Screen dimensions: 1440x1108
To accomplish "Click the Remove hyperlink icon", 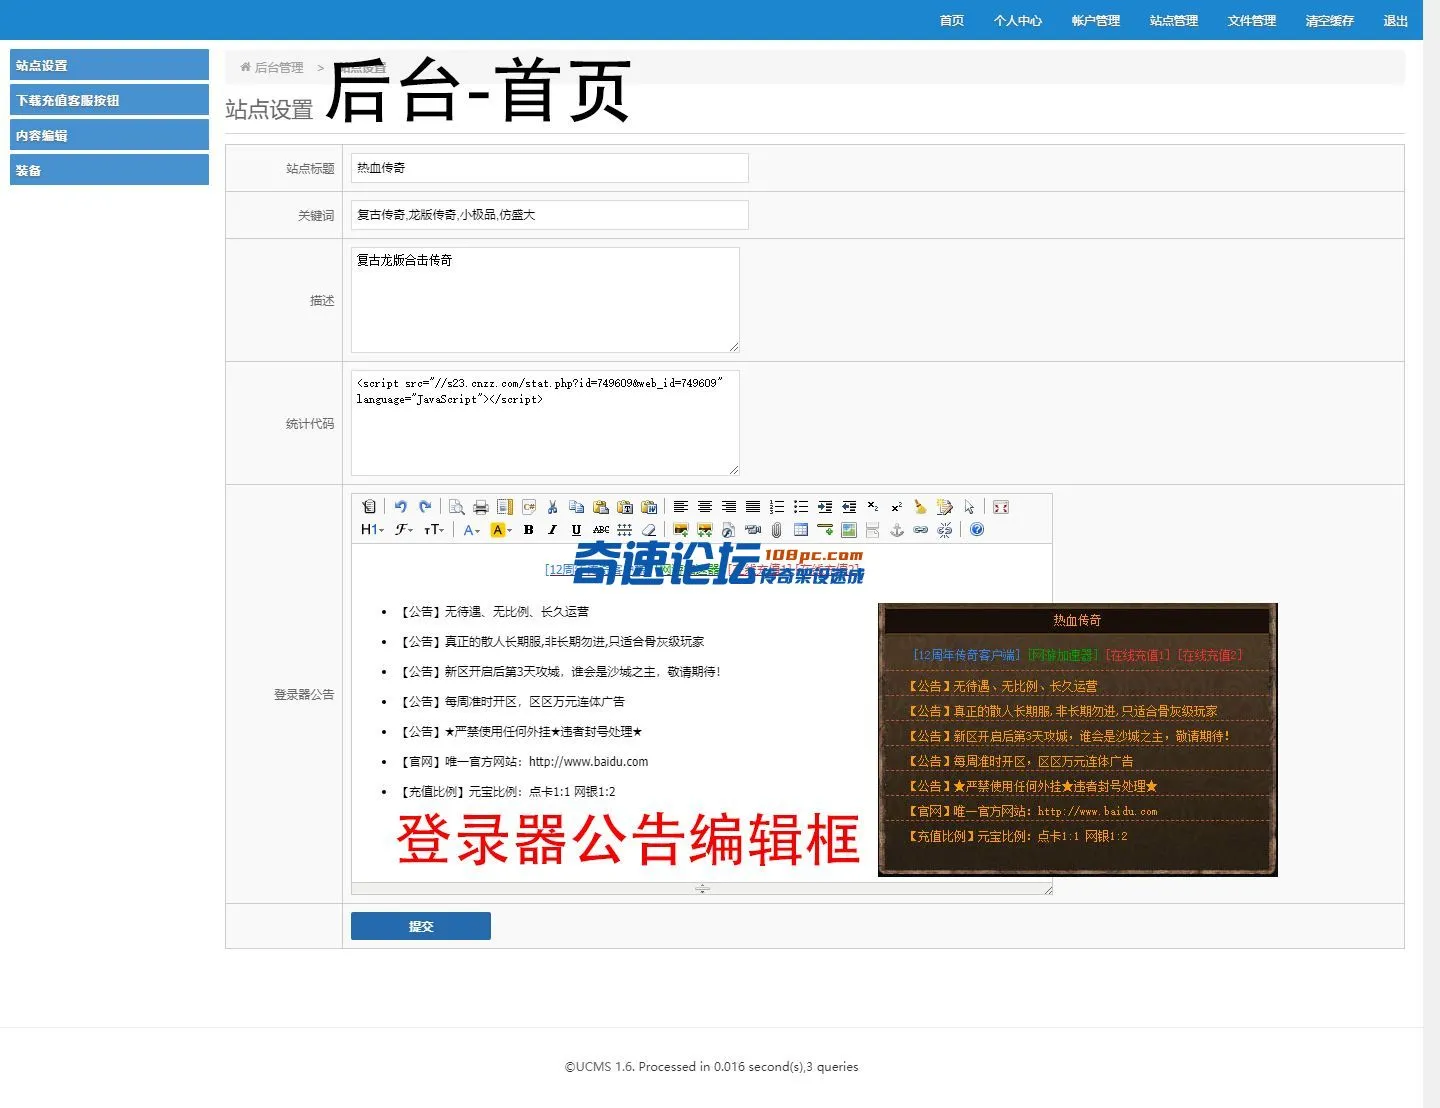I will click(x=945, y=530).
